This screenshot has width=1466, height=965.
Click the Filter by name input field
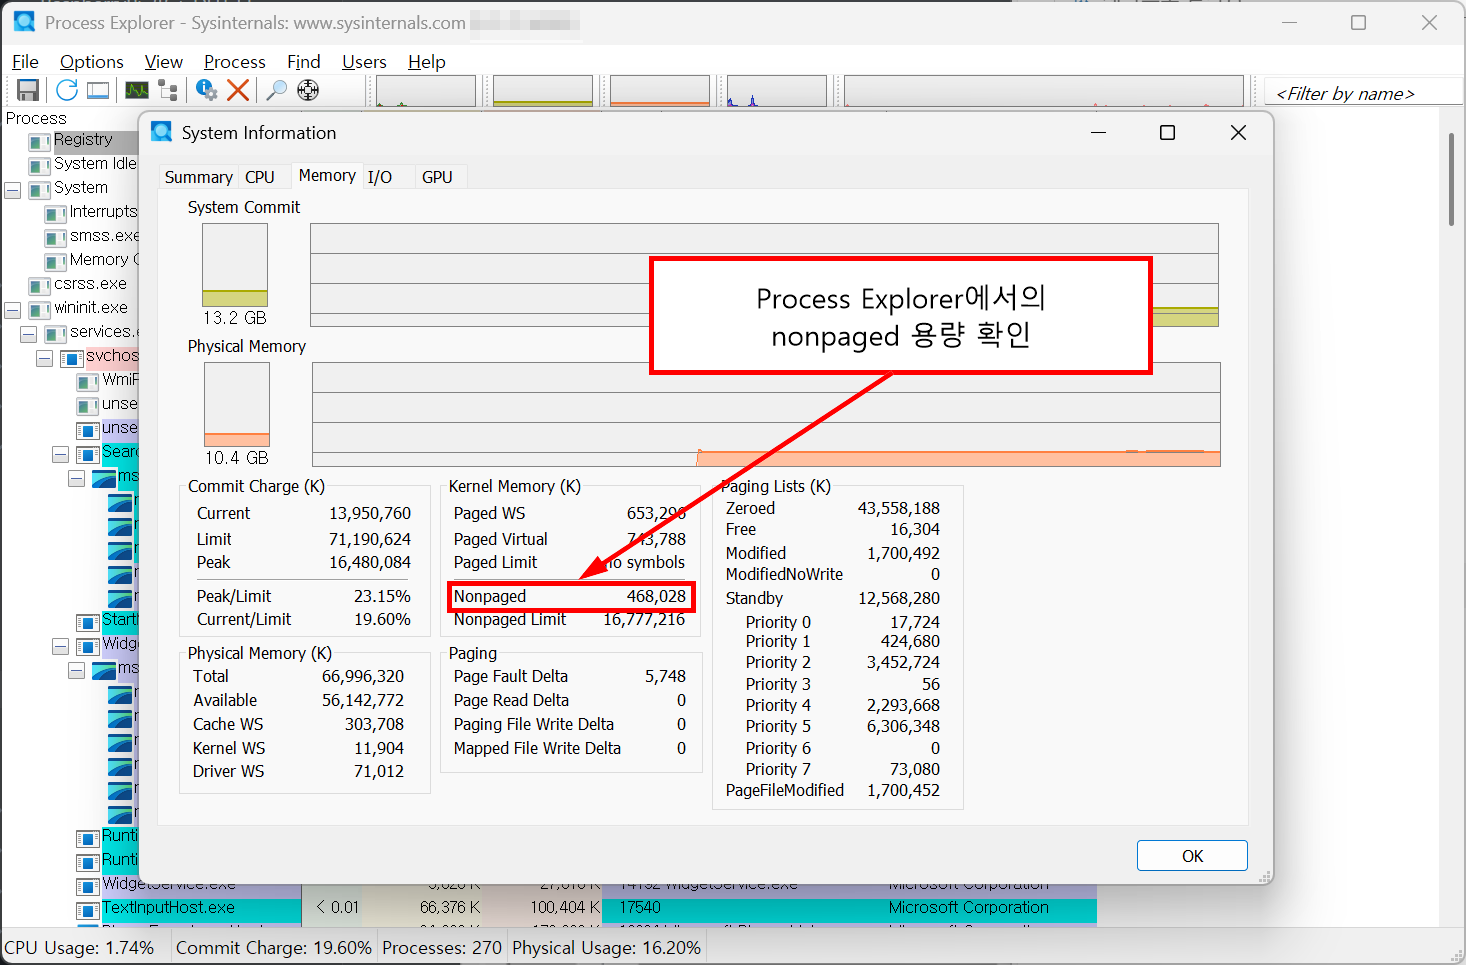tap(1363, 93)
